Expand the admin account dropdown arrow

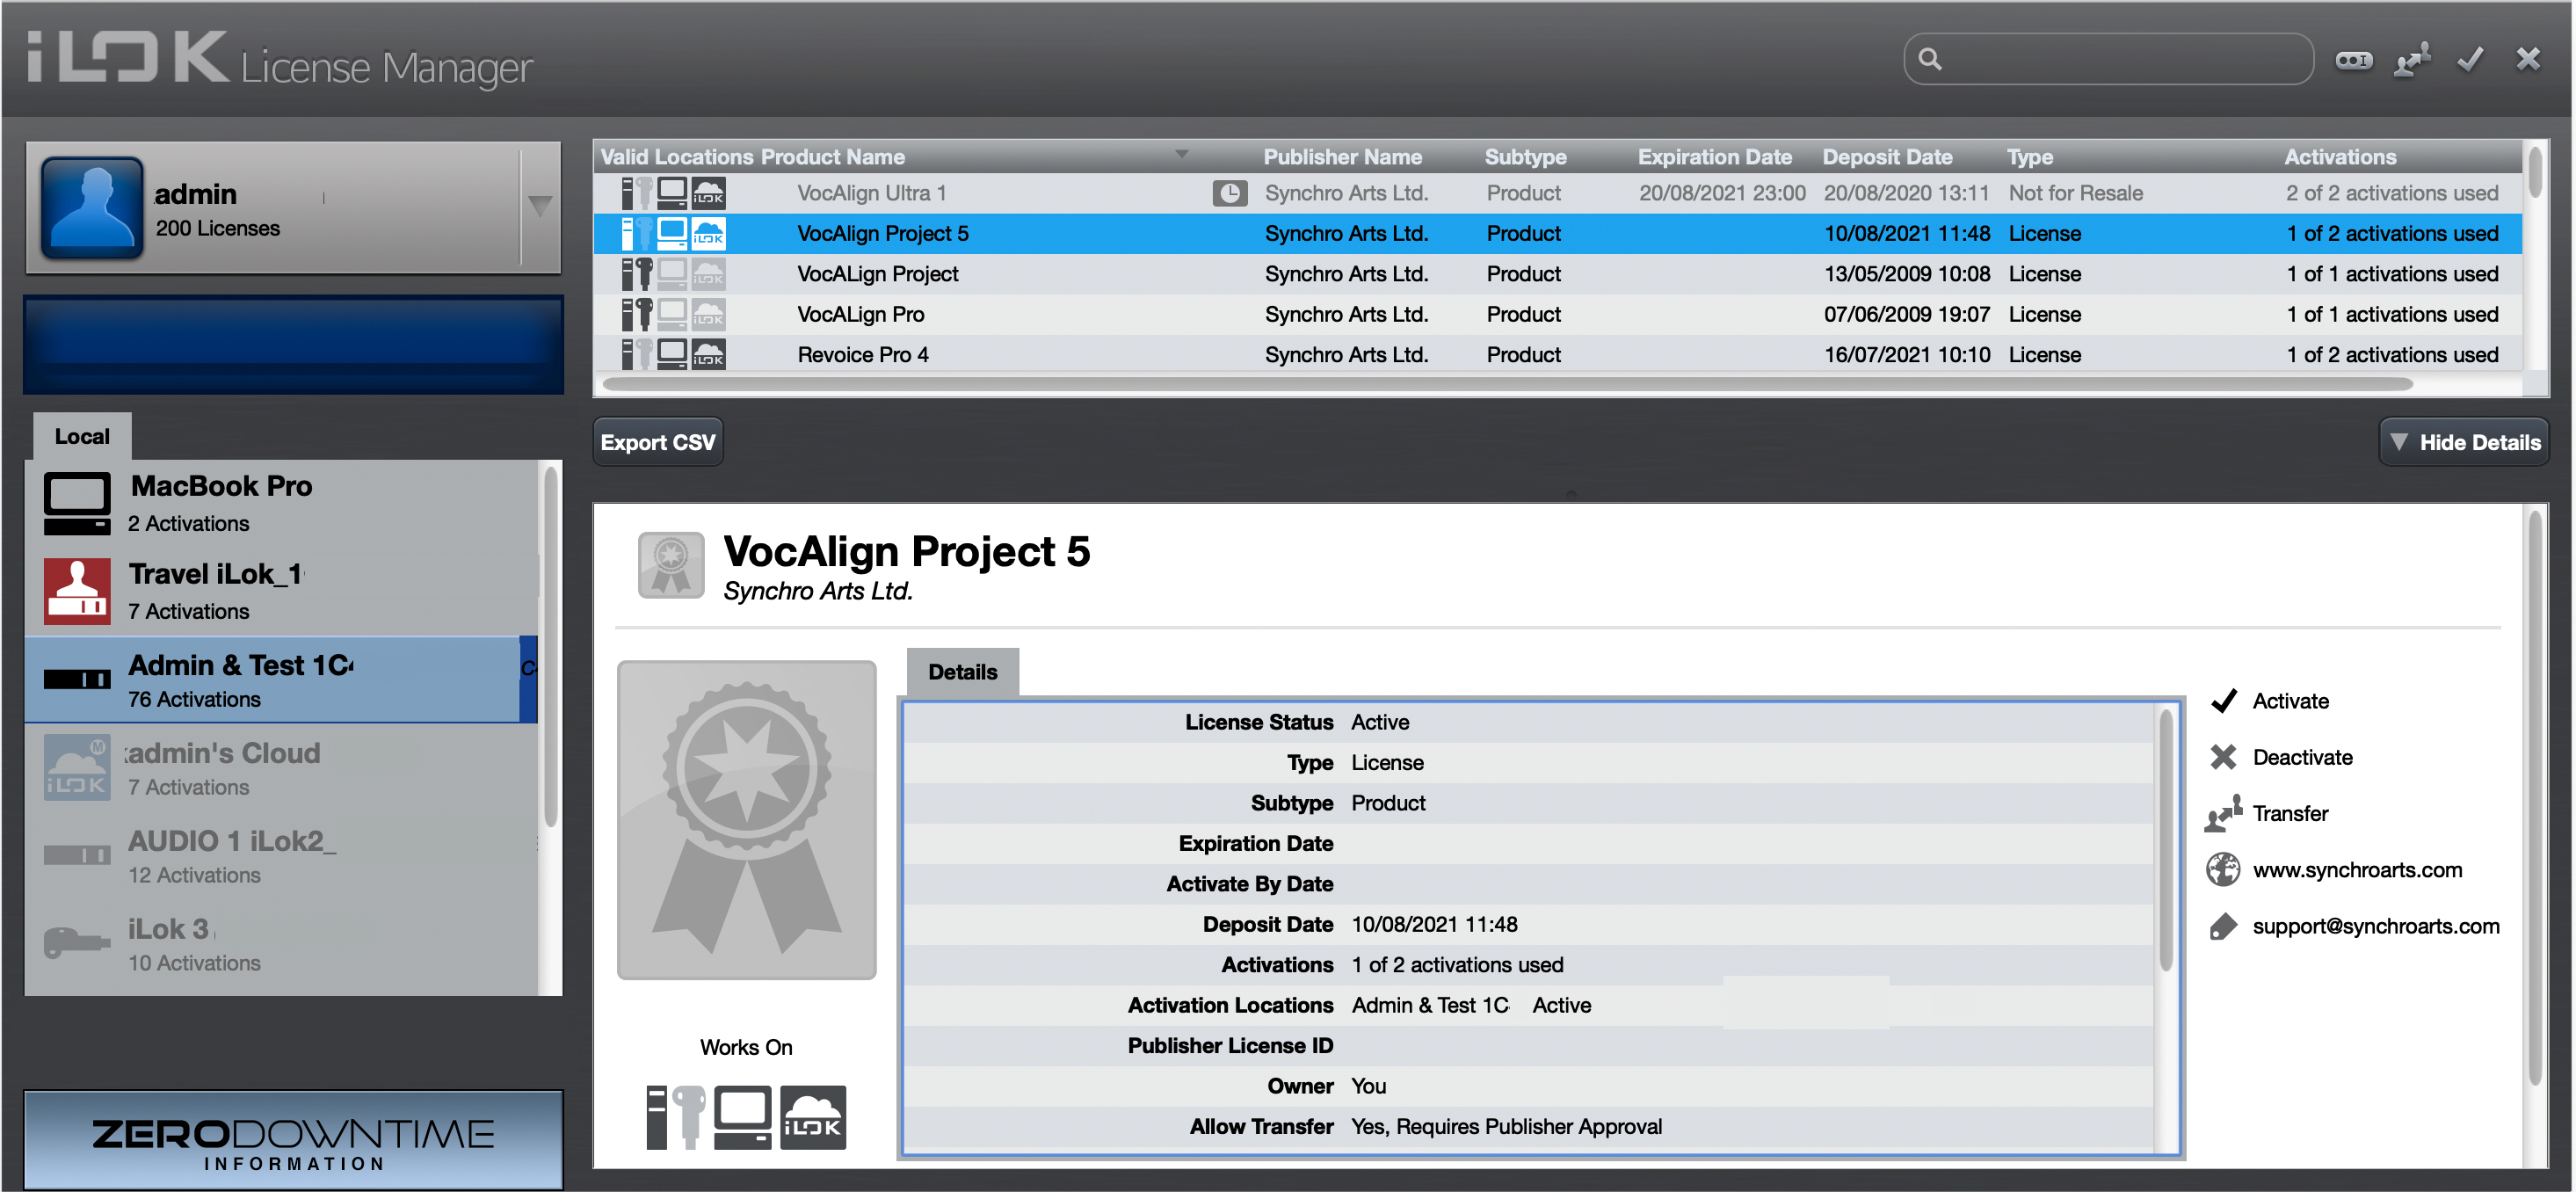click(540, 207)
